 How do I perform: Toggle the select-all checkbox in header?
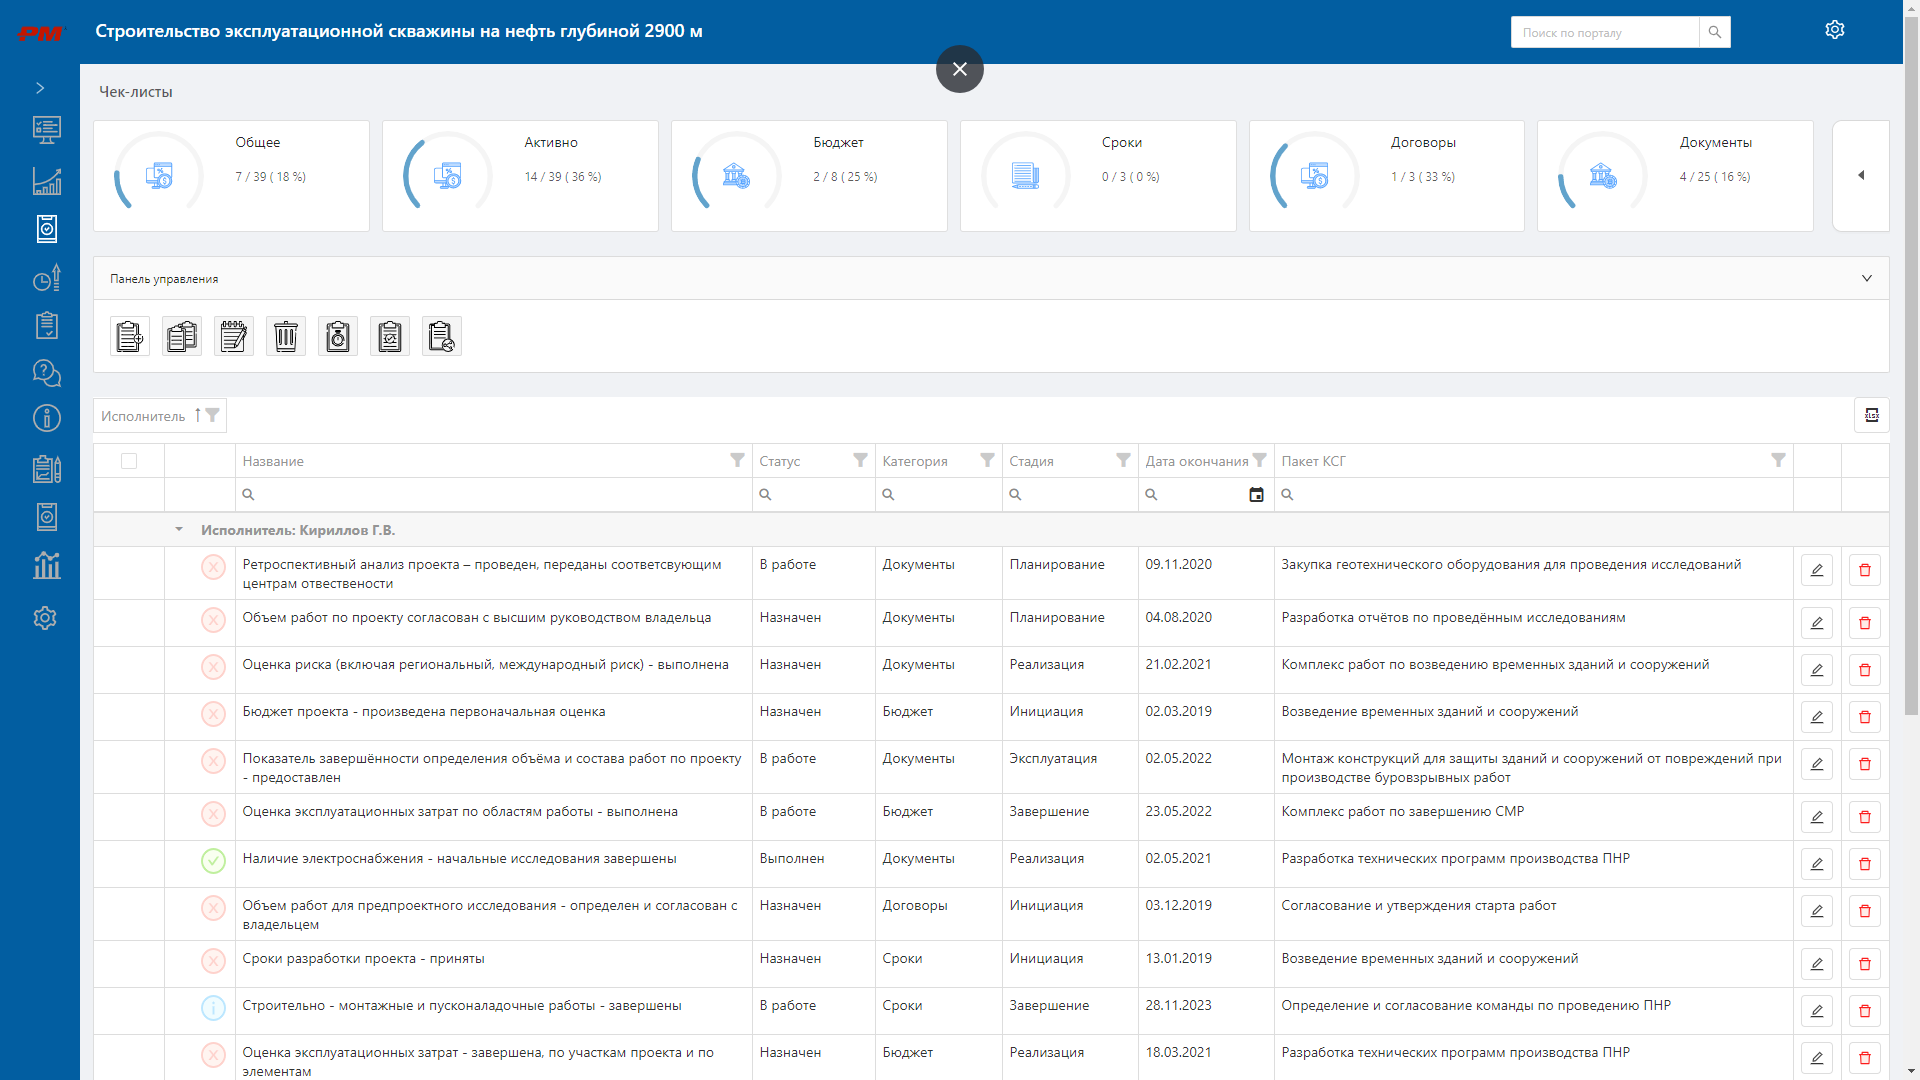(x=129, y=461)
